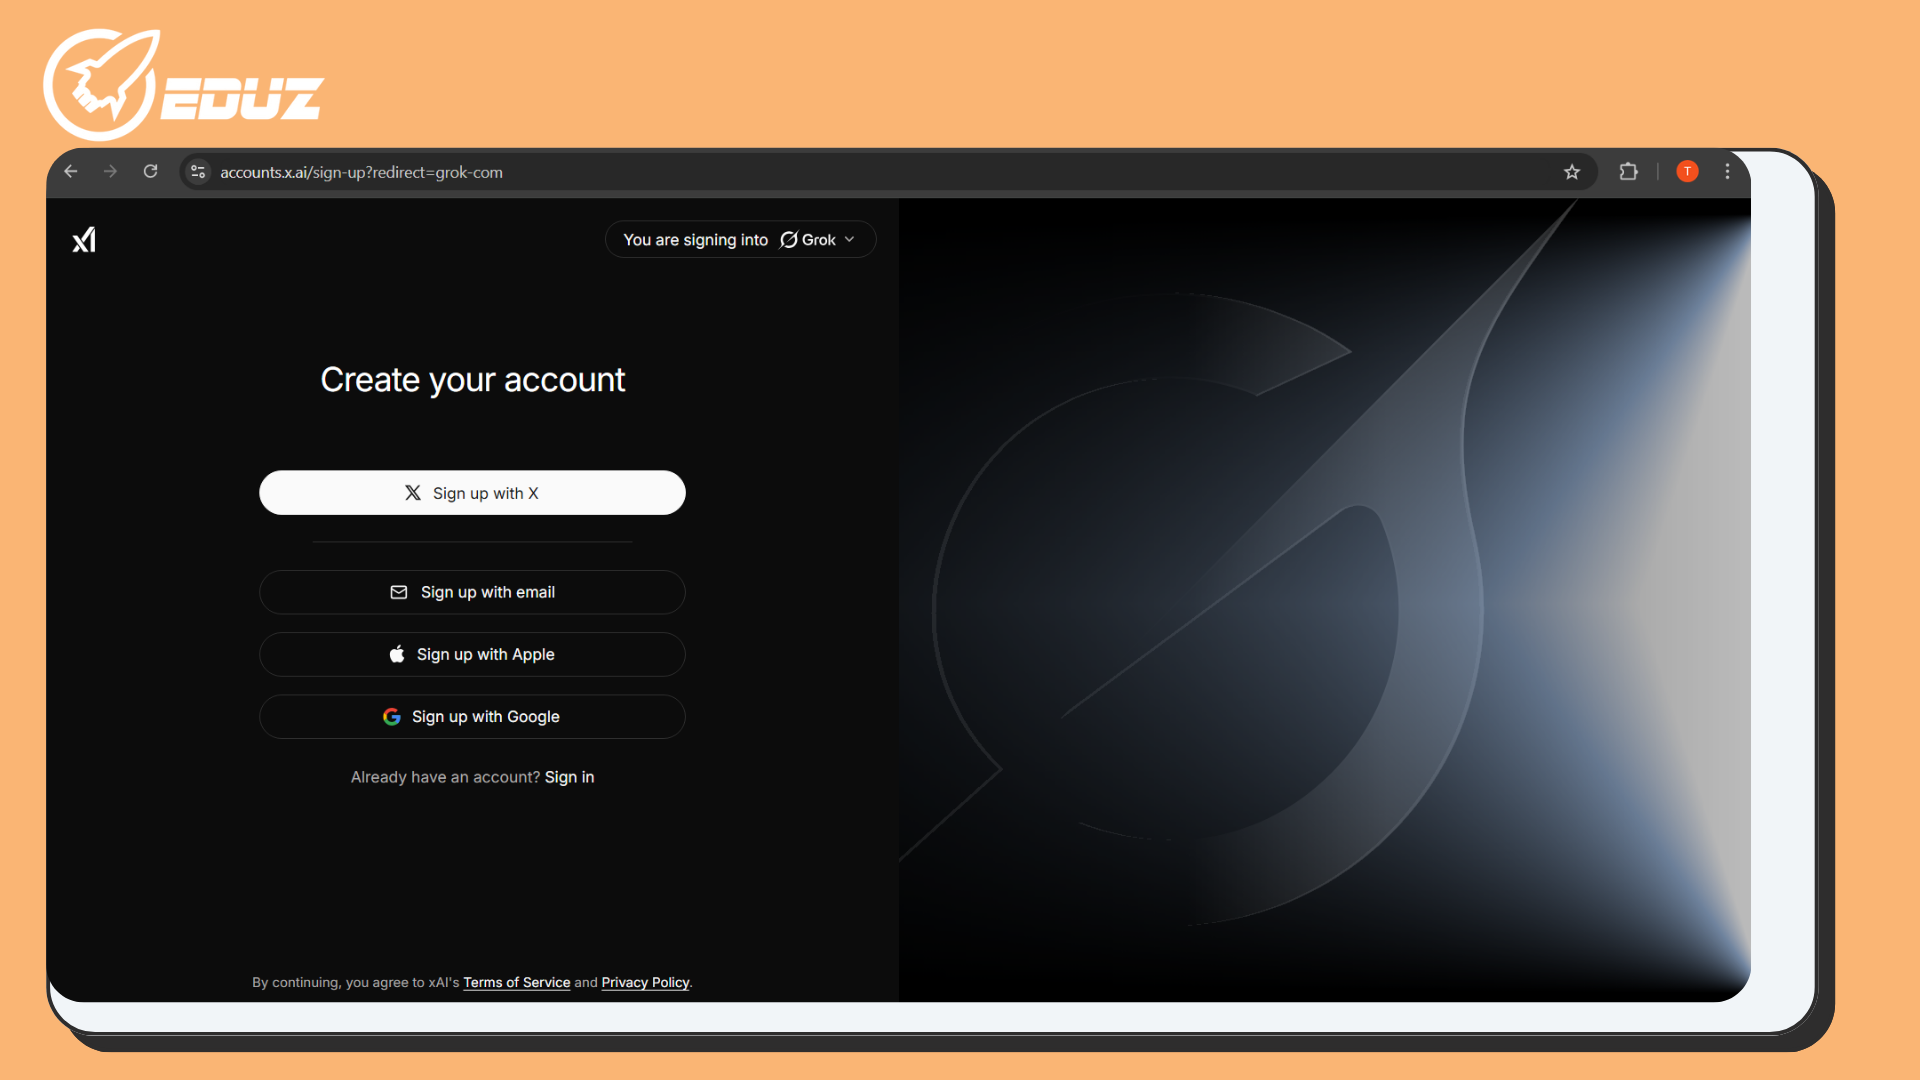Click the browser back arrow
Image resolution: width=1920 pixels, height=1080 pixels.
pos(71,172)
